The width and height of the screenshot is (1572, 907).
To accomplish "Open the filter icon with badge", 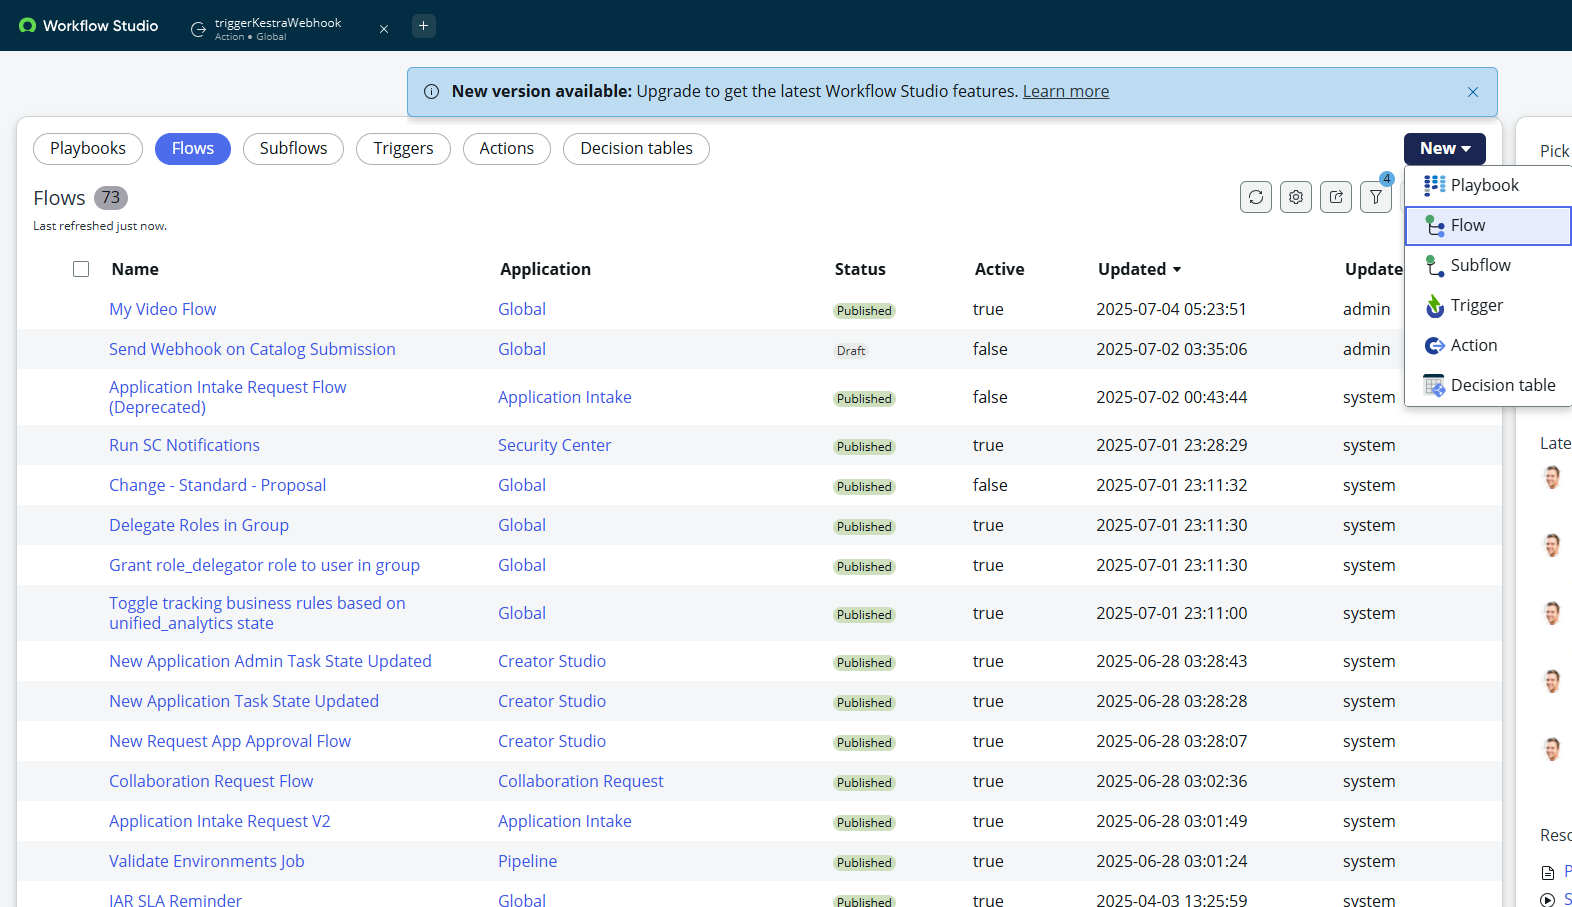I will tap(1376, 197).
